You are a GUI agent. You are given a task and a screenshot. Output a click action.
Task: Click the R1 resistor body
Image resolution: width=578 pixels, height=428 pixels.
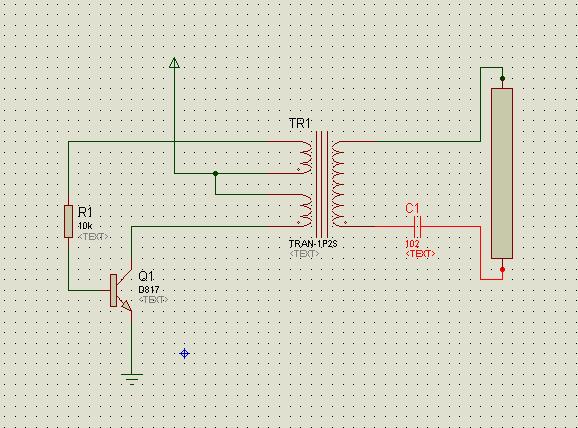tap(69, 221)
